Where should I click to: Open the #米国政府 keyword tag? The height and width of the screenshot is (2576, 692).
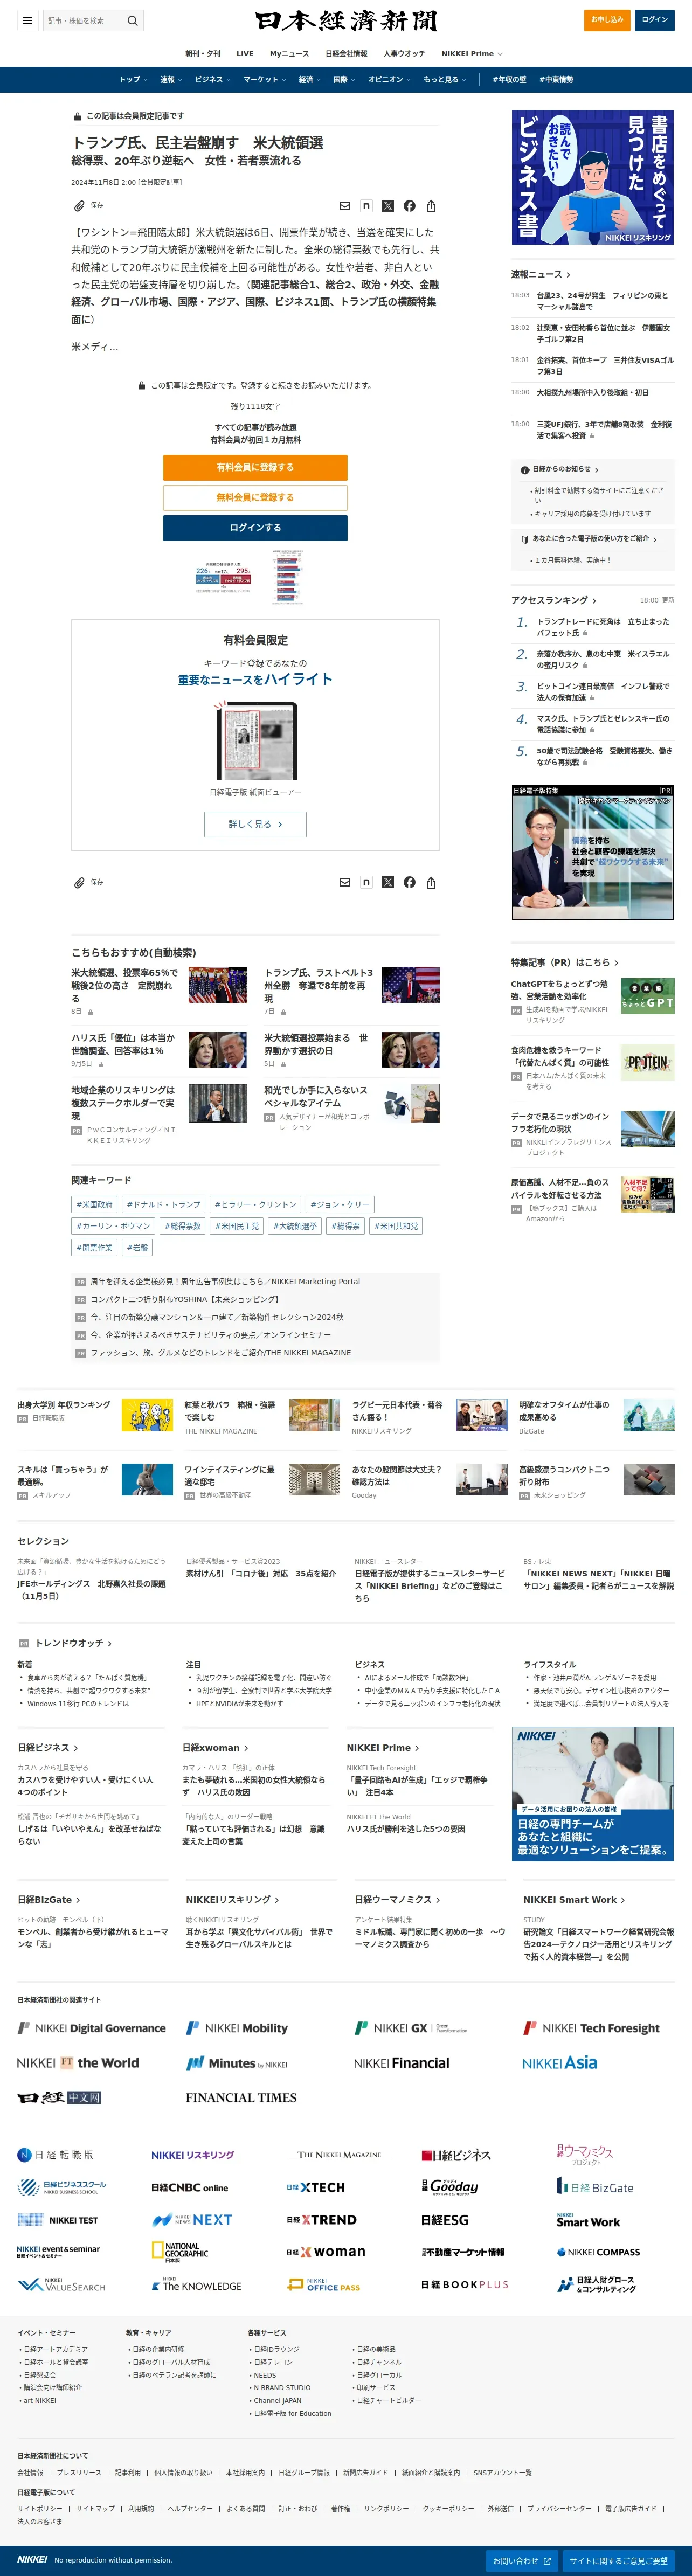tap(95, 1204)
